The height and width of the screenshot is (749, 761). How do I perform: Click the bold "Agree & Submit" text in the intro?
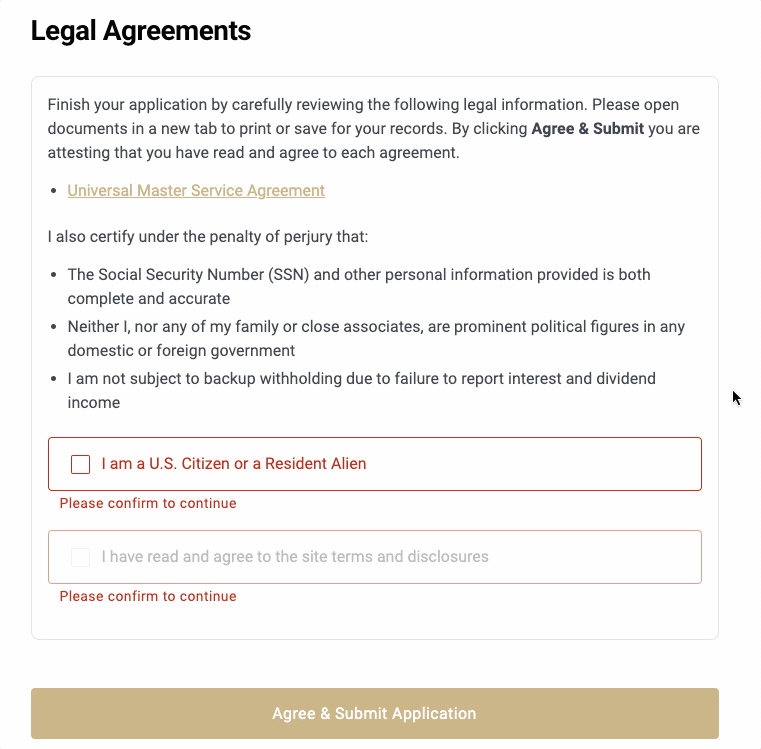point(587,129)
